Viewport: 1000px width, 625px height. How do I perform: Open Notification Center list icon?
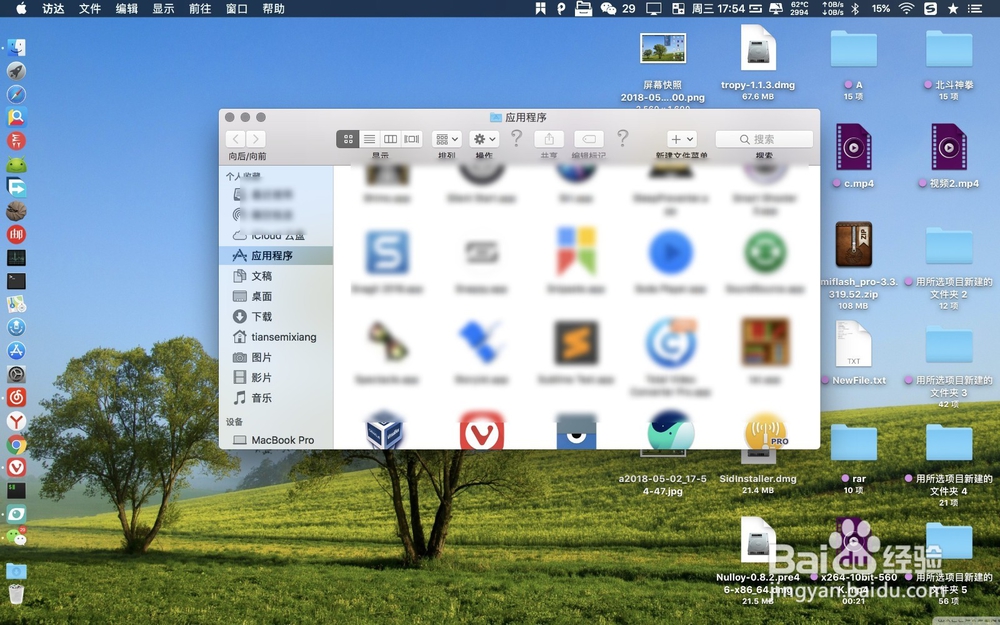(974, 8)
